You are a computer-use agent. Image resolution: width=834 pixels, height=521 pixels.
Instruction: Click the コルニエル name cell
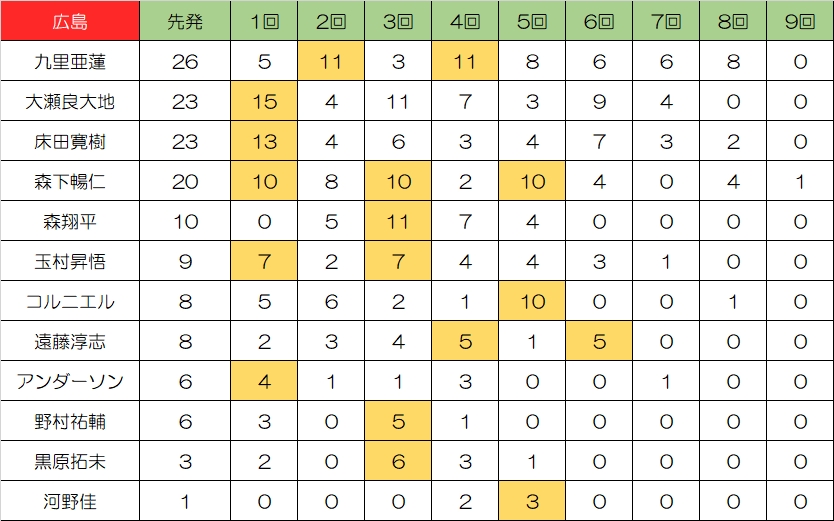(x=70, y=301)
